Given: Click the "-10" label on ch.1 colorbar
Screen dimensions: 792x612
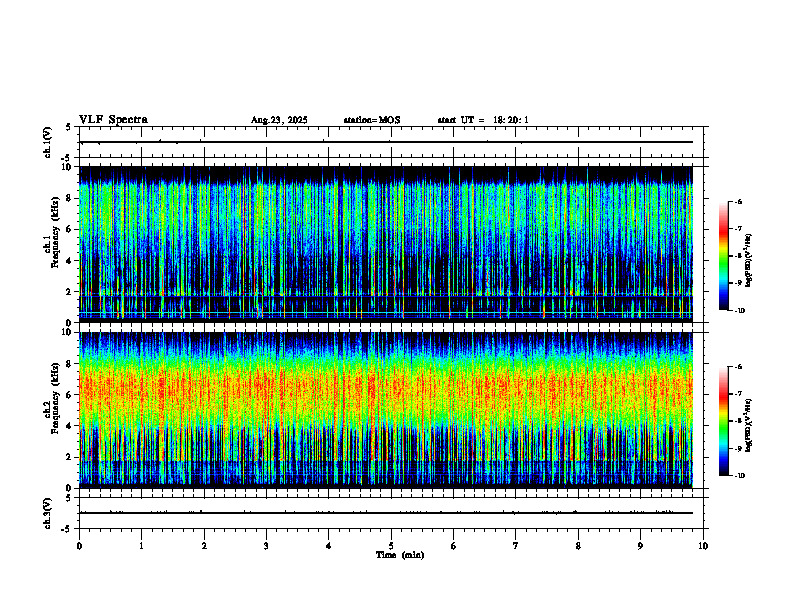Looking at the screenshot, I should (739, 311).
